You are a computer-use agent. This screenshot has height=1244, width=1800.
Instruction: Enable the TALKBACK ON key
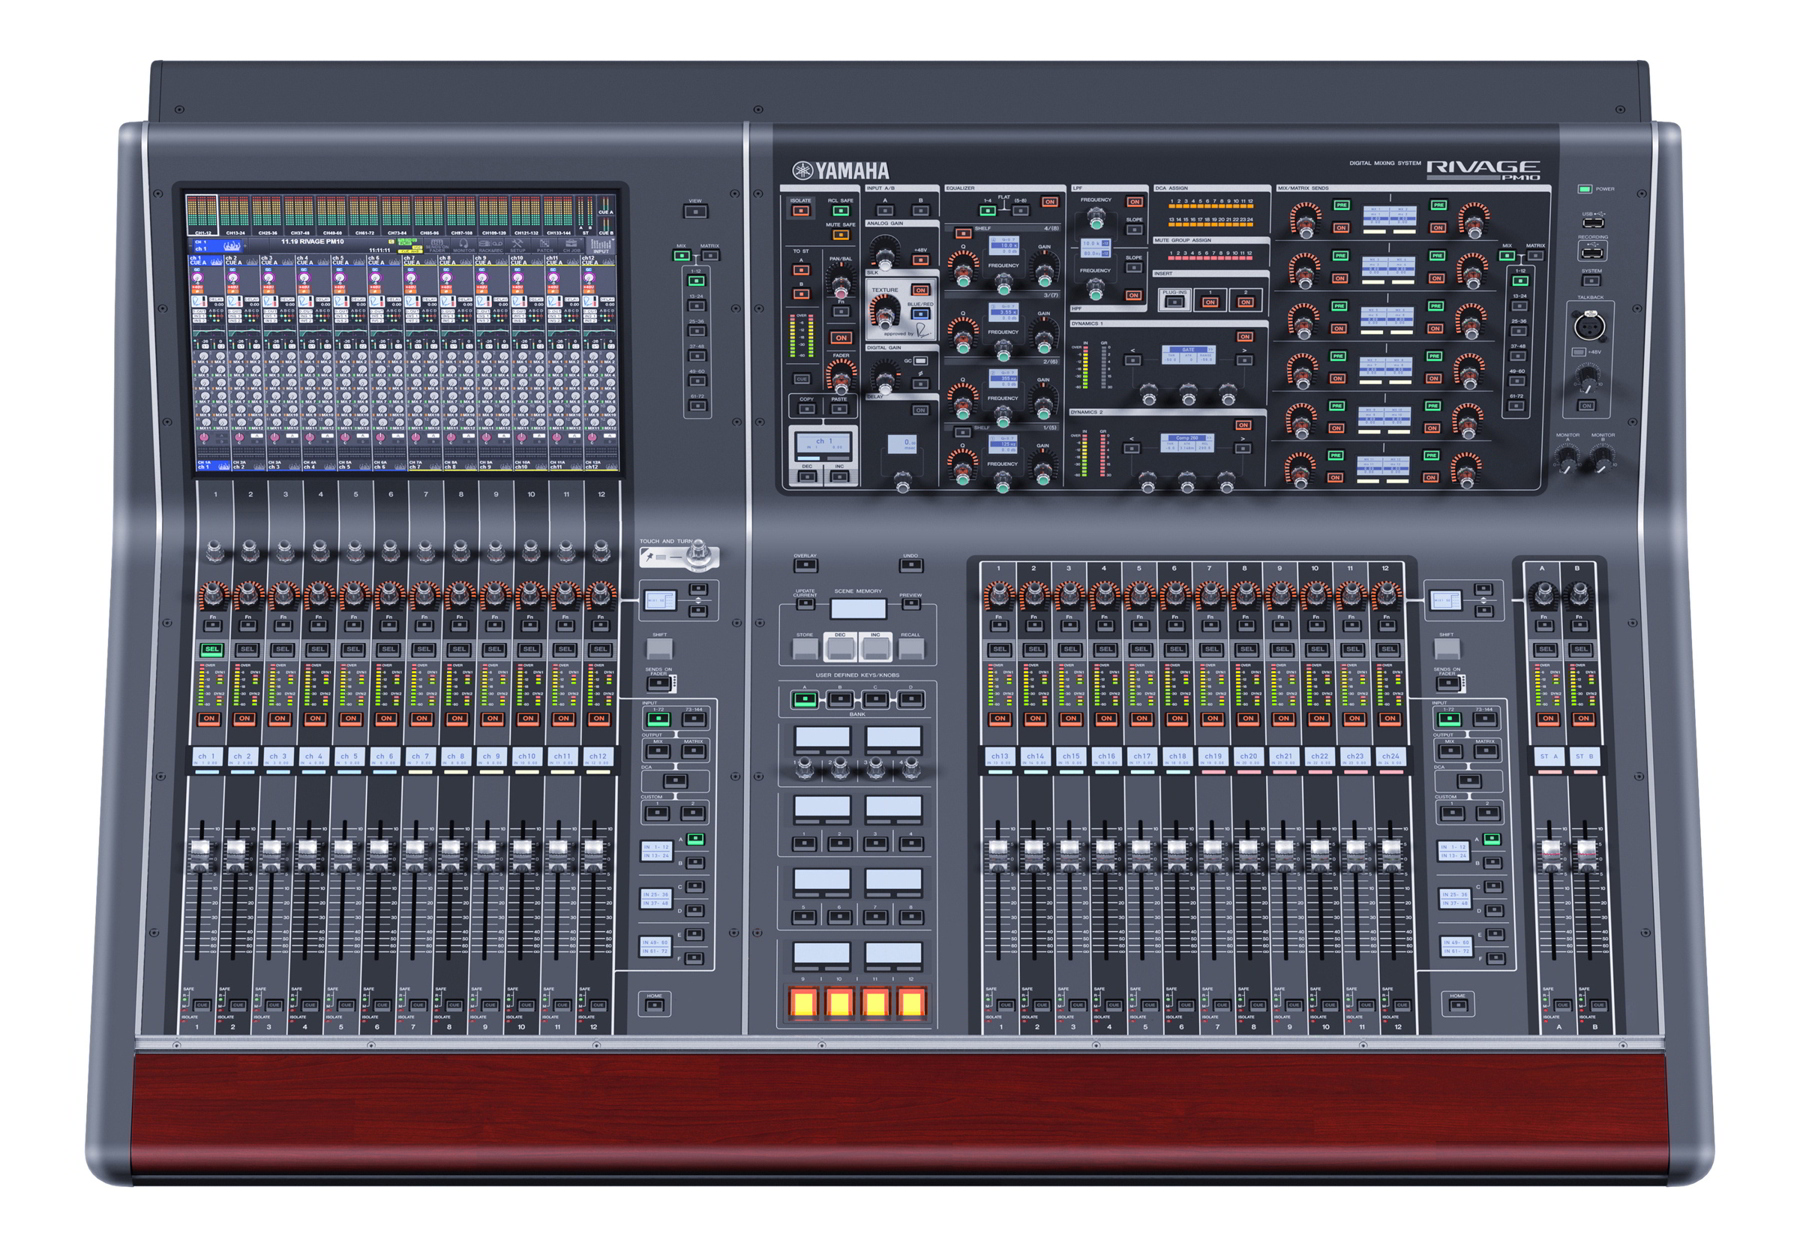[x=1586, y=406]
